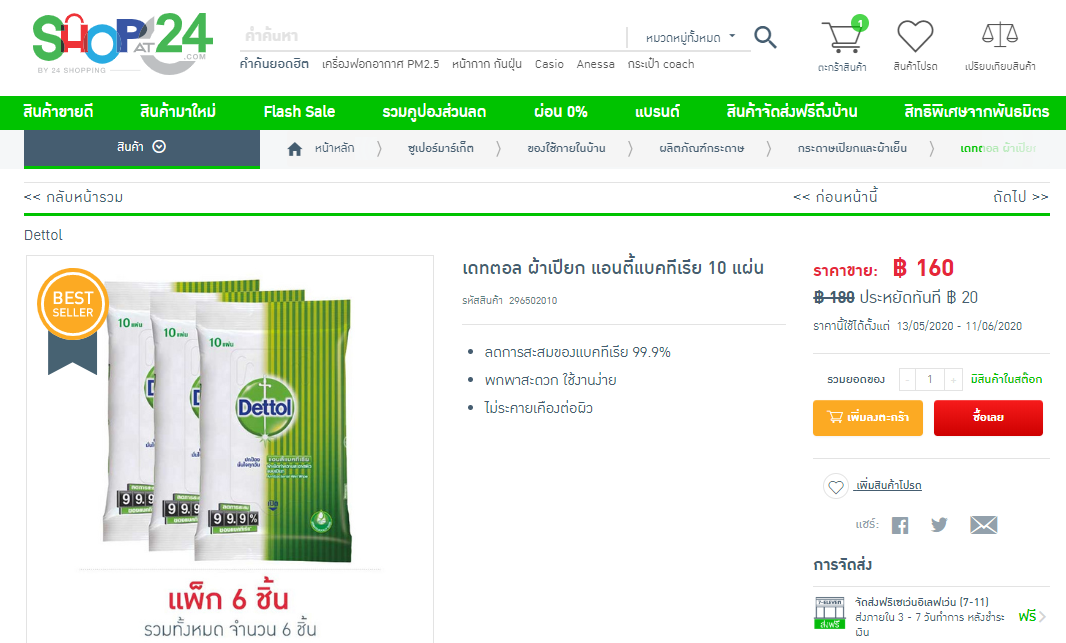The height and width of the screenshot is (643, 1066).
Task: Click the red buy now button
Action: (x=988, y=417)
